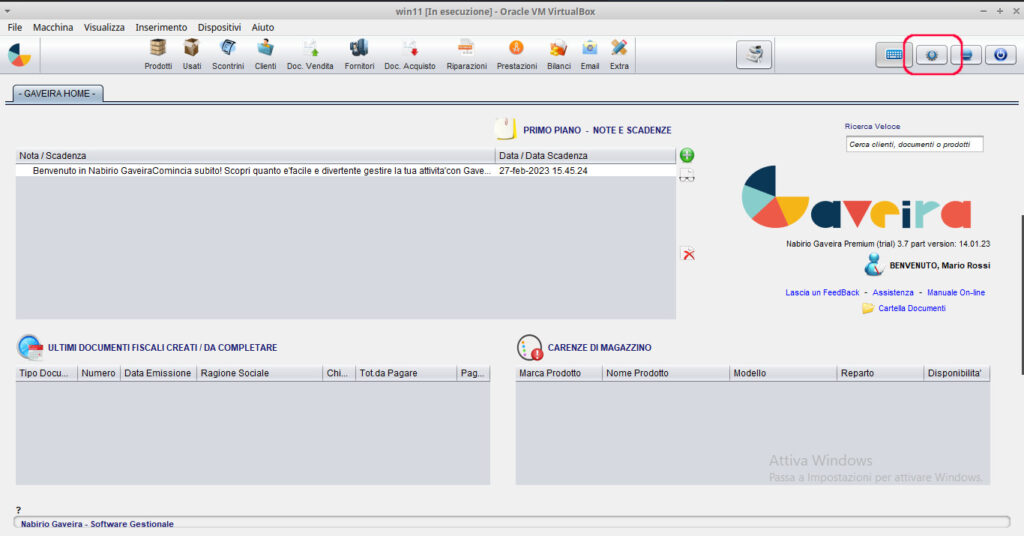This screenshot has height=536, width=1024.
Task: Click the Ricerca Veloce search field
Action: pyautogui.click(x=914, y=144)
